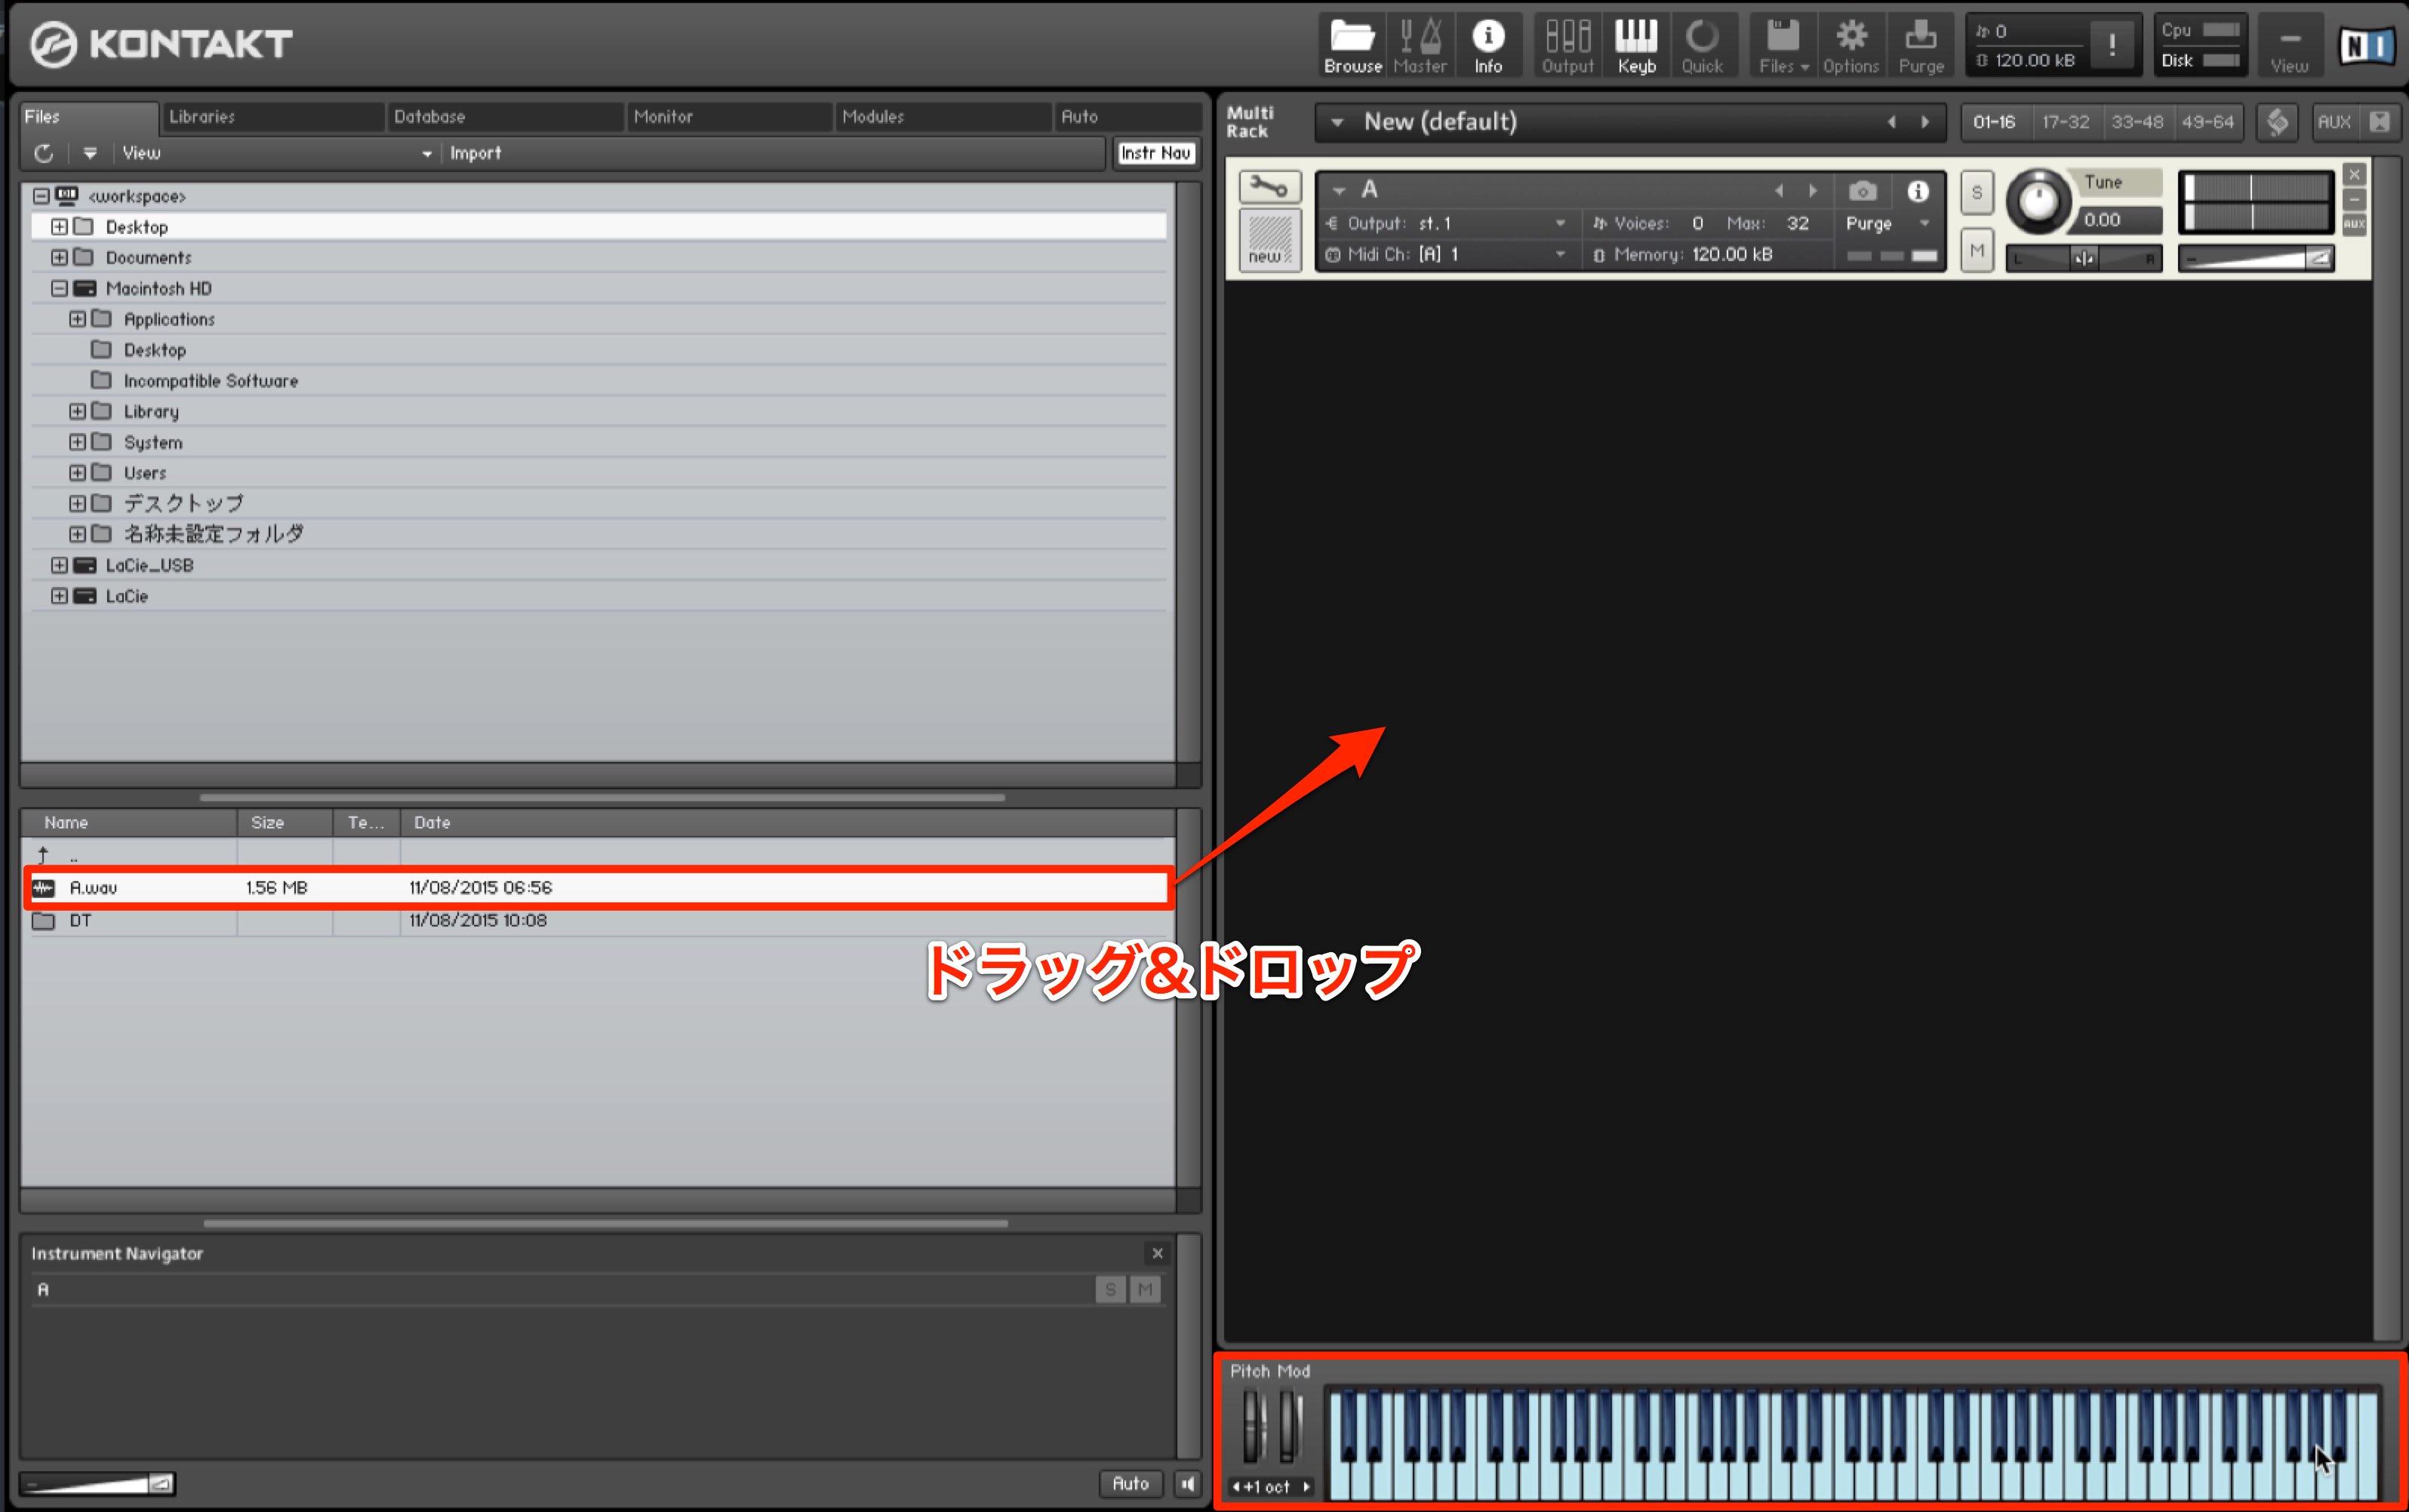The image size is (2409, 1512).
Task: Expand the Users folder
Action: click(77, 473)
